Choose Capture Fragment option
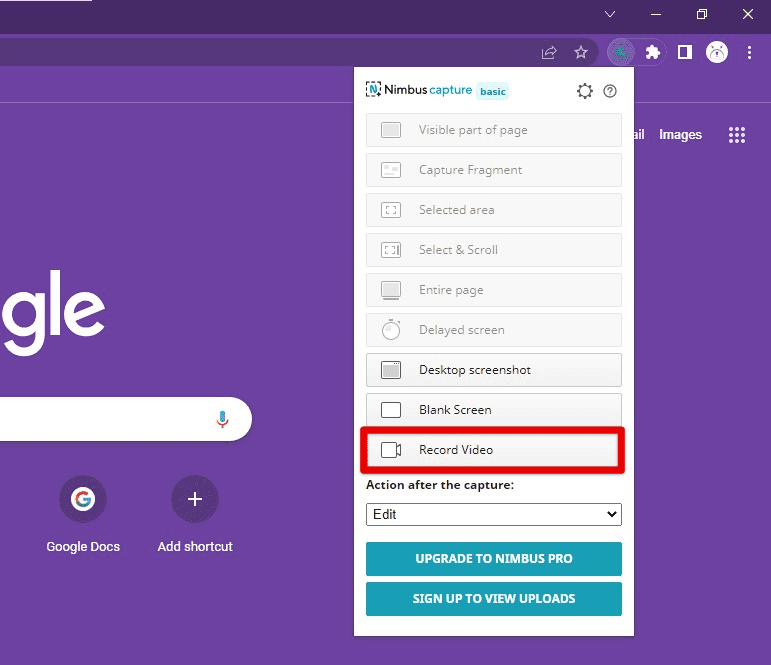The image size is (771, 665). coord(494,170)
